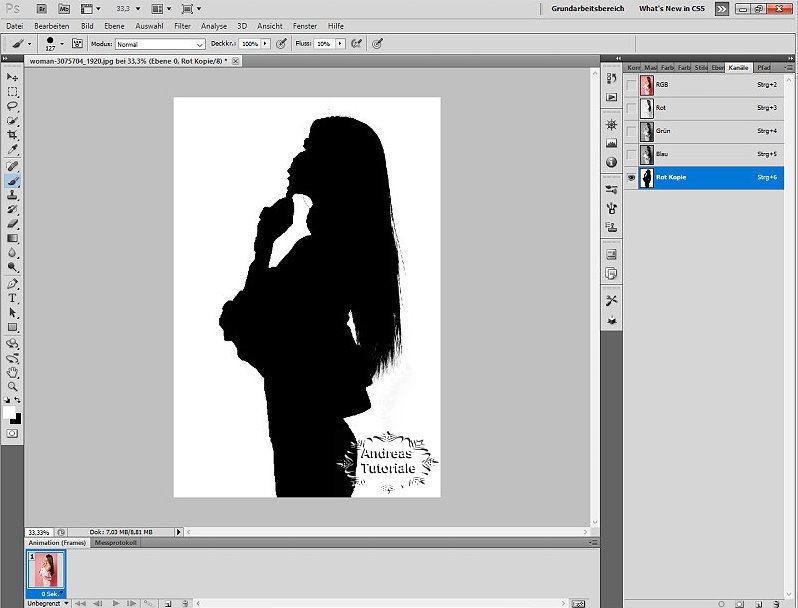Open the Filter menu
This screenshot has width=798, height=608.
tap(182, 26)
